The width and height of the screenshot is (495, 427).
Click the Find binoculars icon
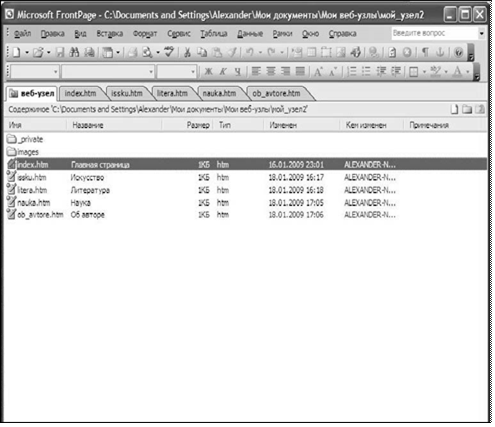click(x=74, y=52)
